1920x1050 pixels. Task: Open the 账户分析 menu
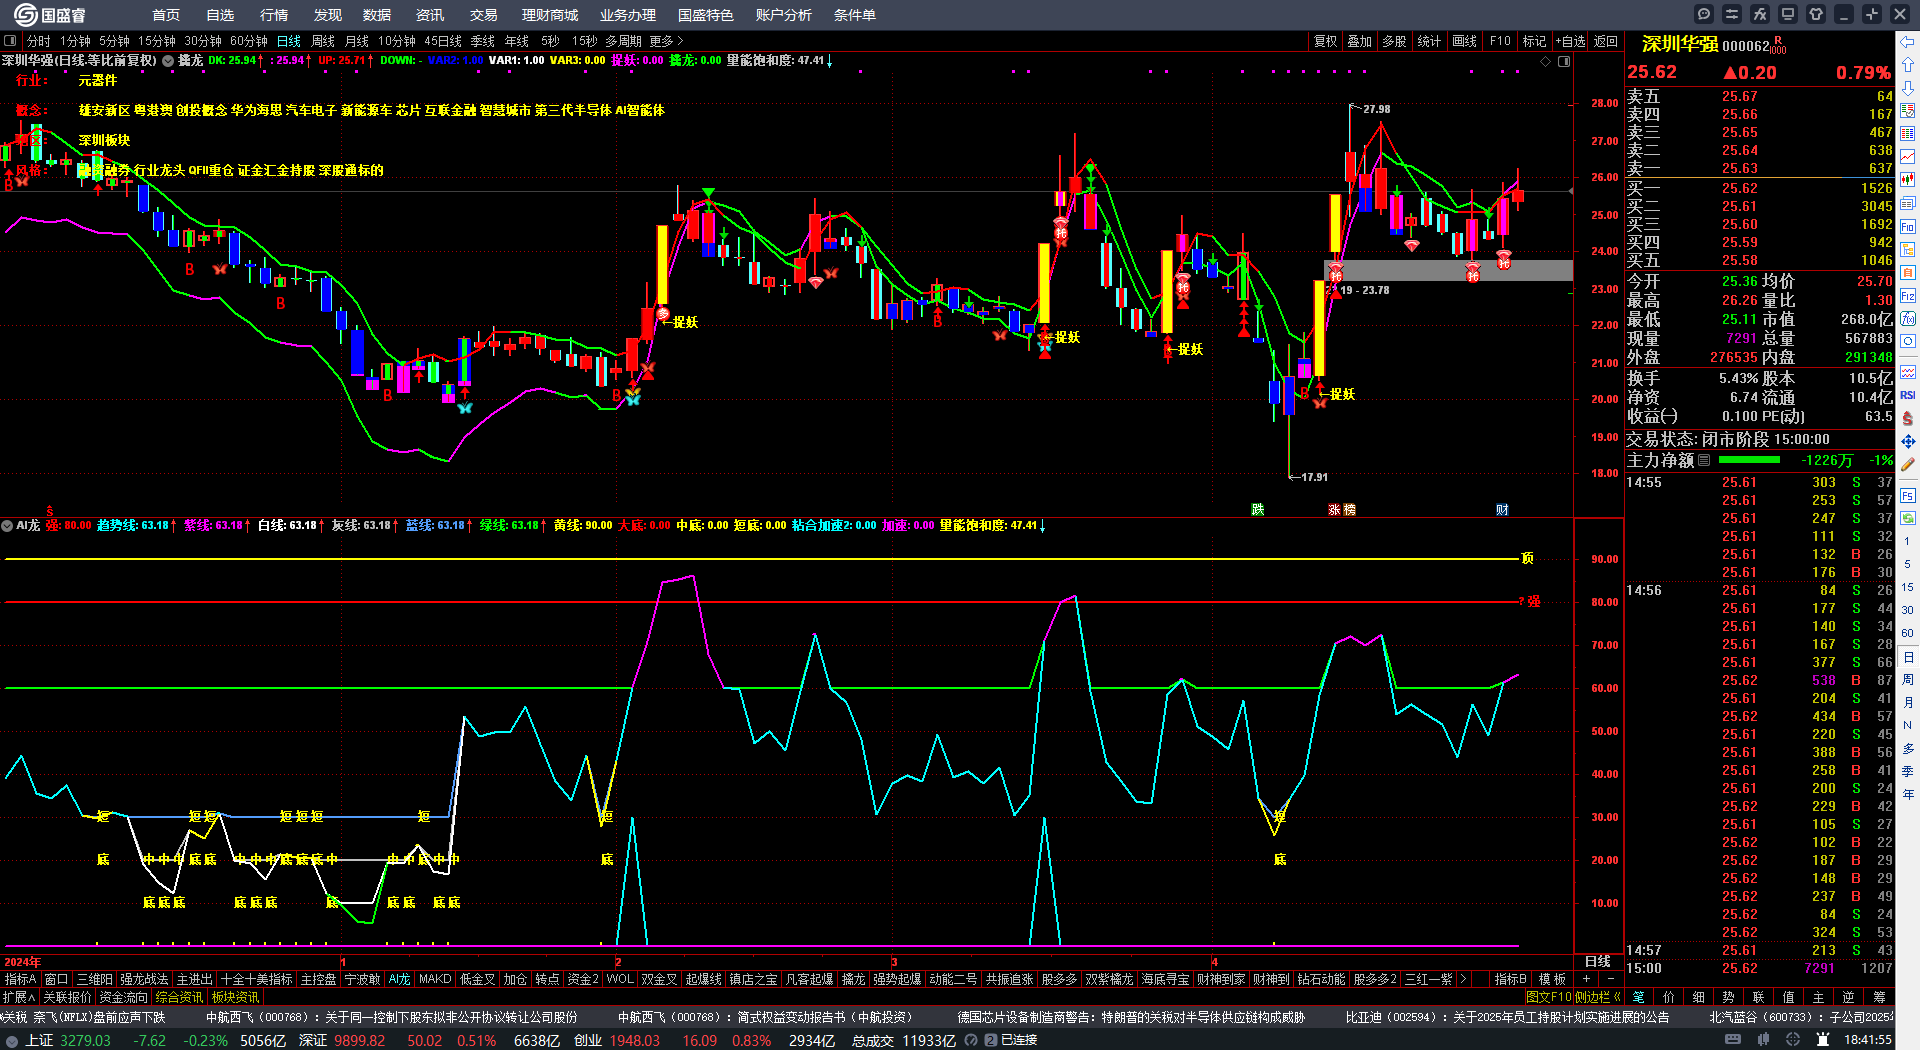tap(784, 15)
